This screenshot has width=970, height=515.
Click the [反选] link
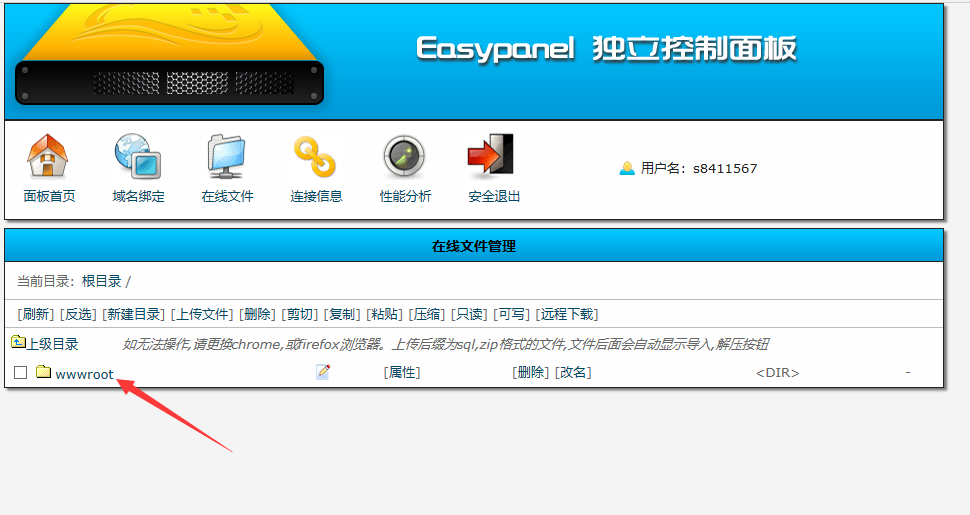[x=78, y=314]
